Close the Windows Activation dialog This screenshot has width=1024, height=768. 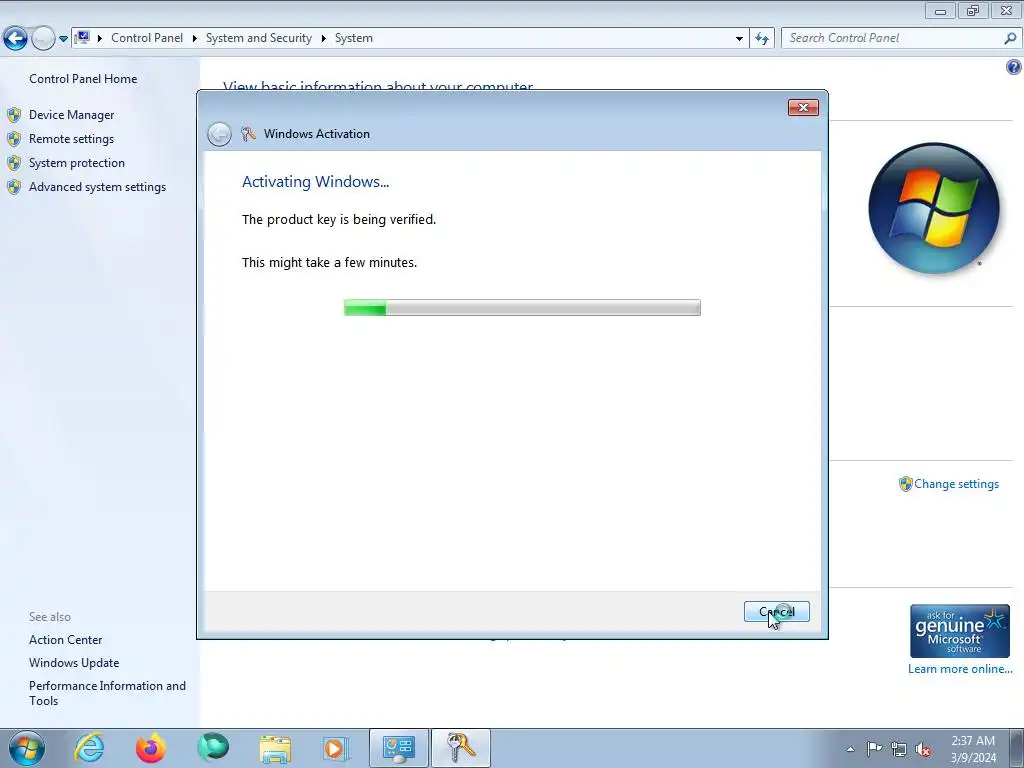(x=803, y=108)
